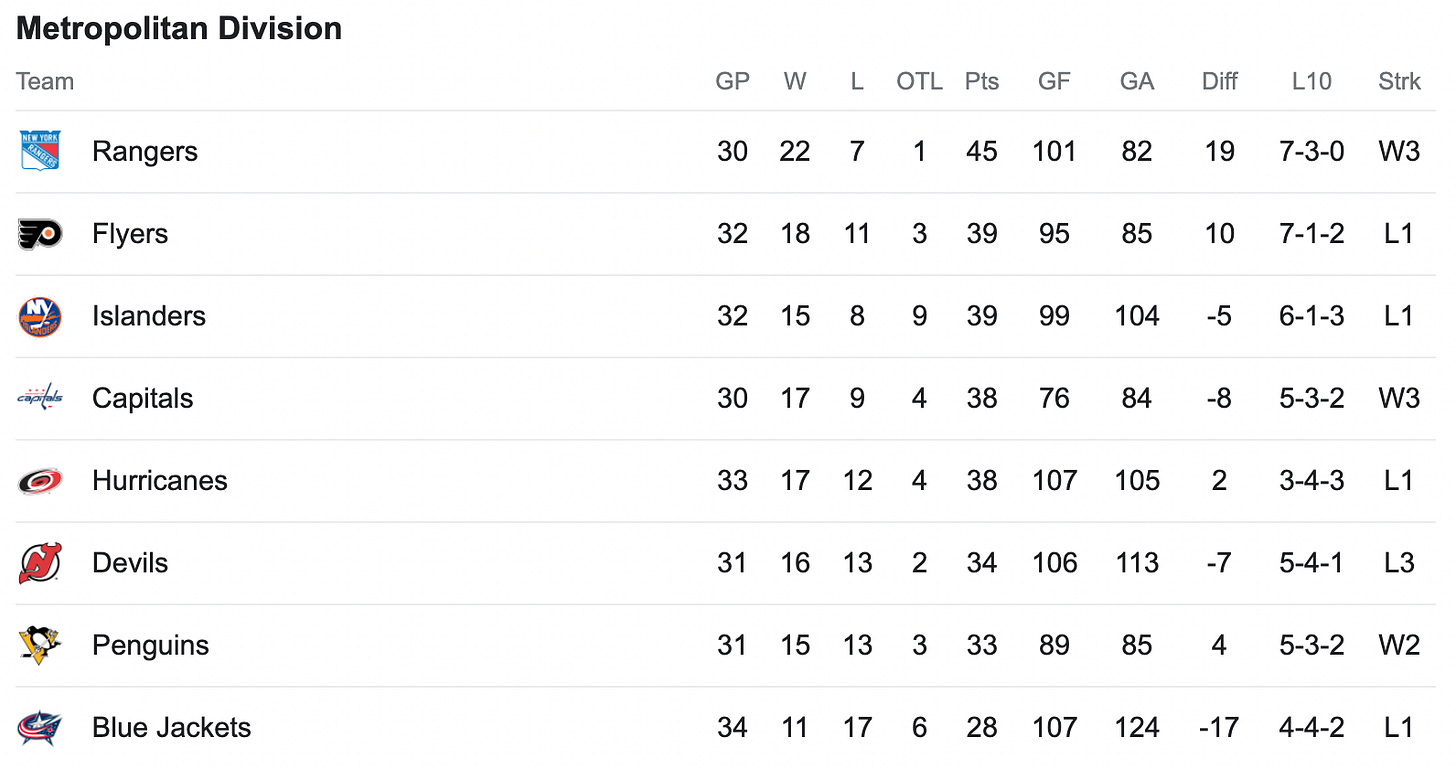Image resolution: width=1456 pixels, height=768 pixels.
Task: Click the Blue Jackets team name
Action: click(x=172, y=727)
